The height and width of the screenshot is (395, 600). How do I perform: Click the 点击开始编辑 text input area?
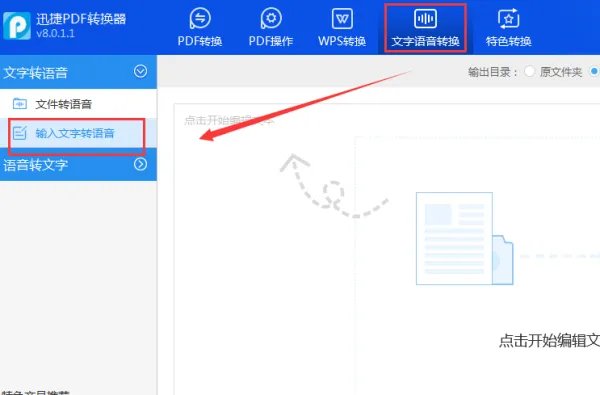pyautogui.click(x=387, y=249)
